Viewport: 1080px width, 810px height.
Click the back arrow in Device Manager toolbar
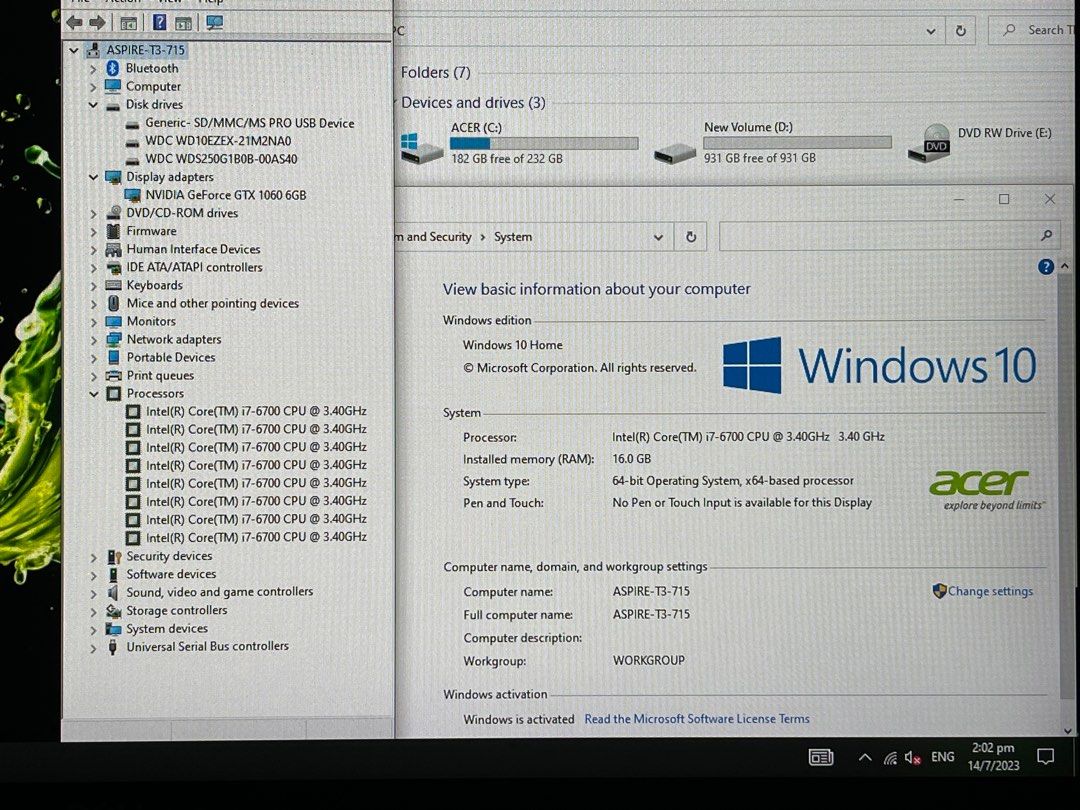click(x=76, y=22)
